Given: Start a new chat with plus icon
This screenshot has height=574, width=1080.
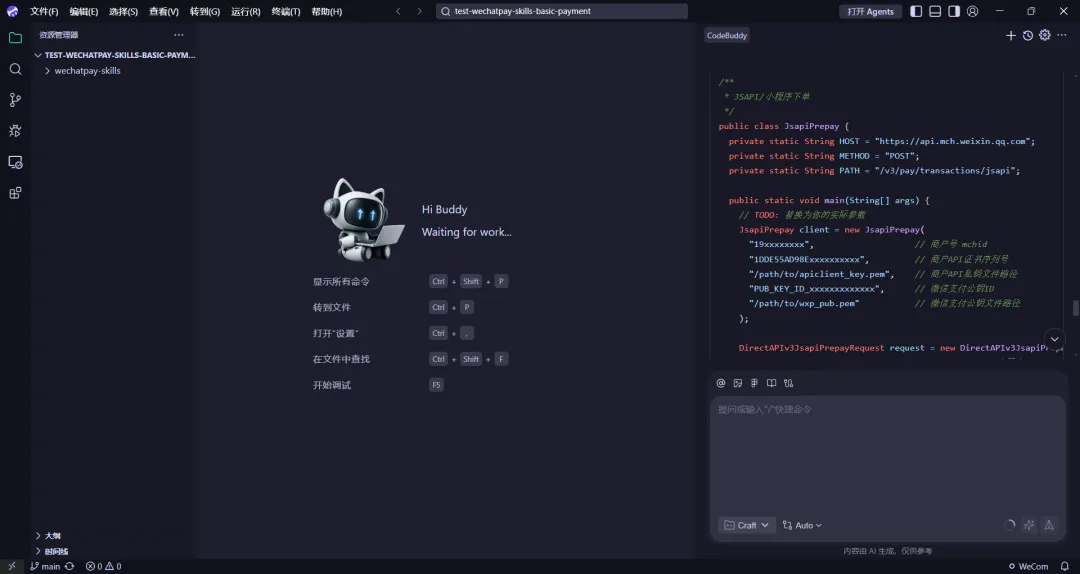Looking at the screenshot, I should point(1010,35).
